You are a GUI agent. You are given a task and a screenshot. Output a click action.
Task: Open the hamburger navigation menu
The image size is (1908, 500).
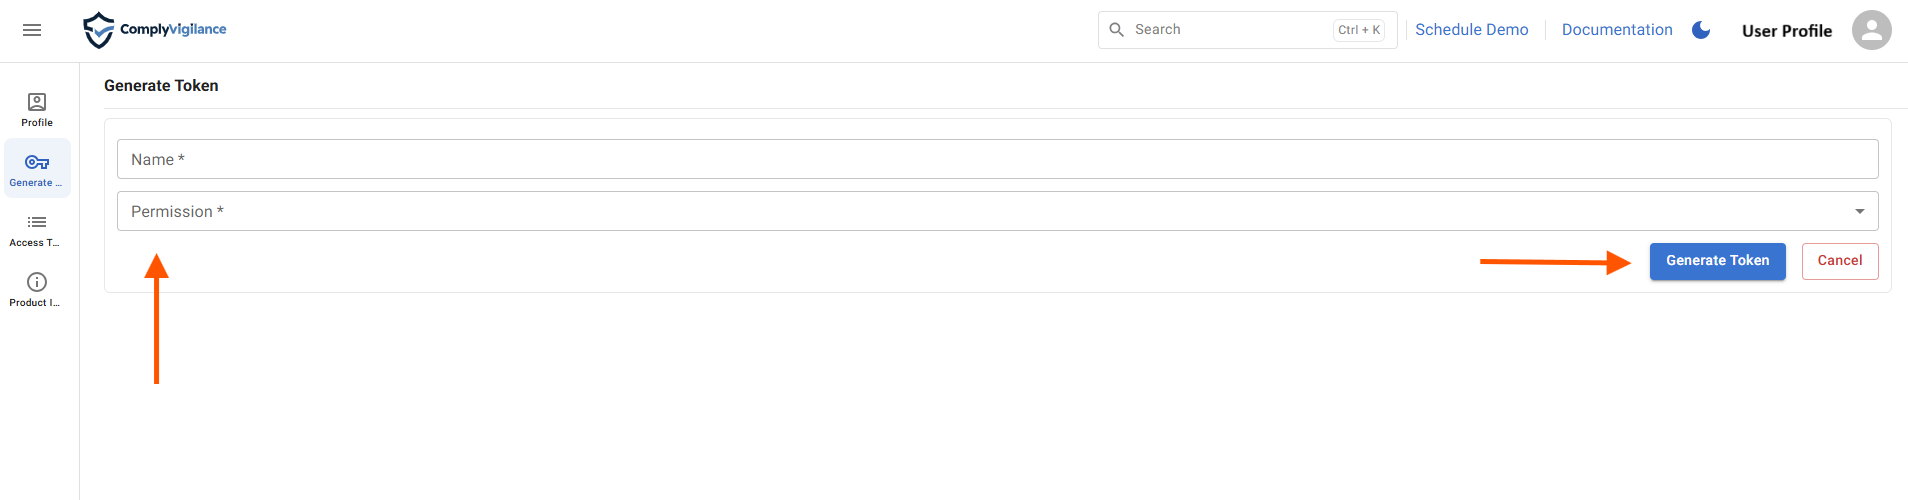32,30
